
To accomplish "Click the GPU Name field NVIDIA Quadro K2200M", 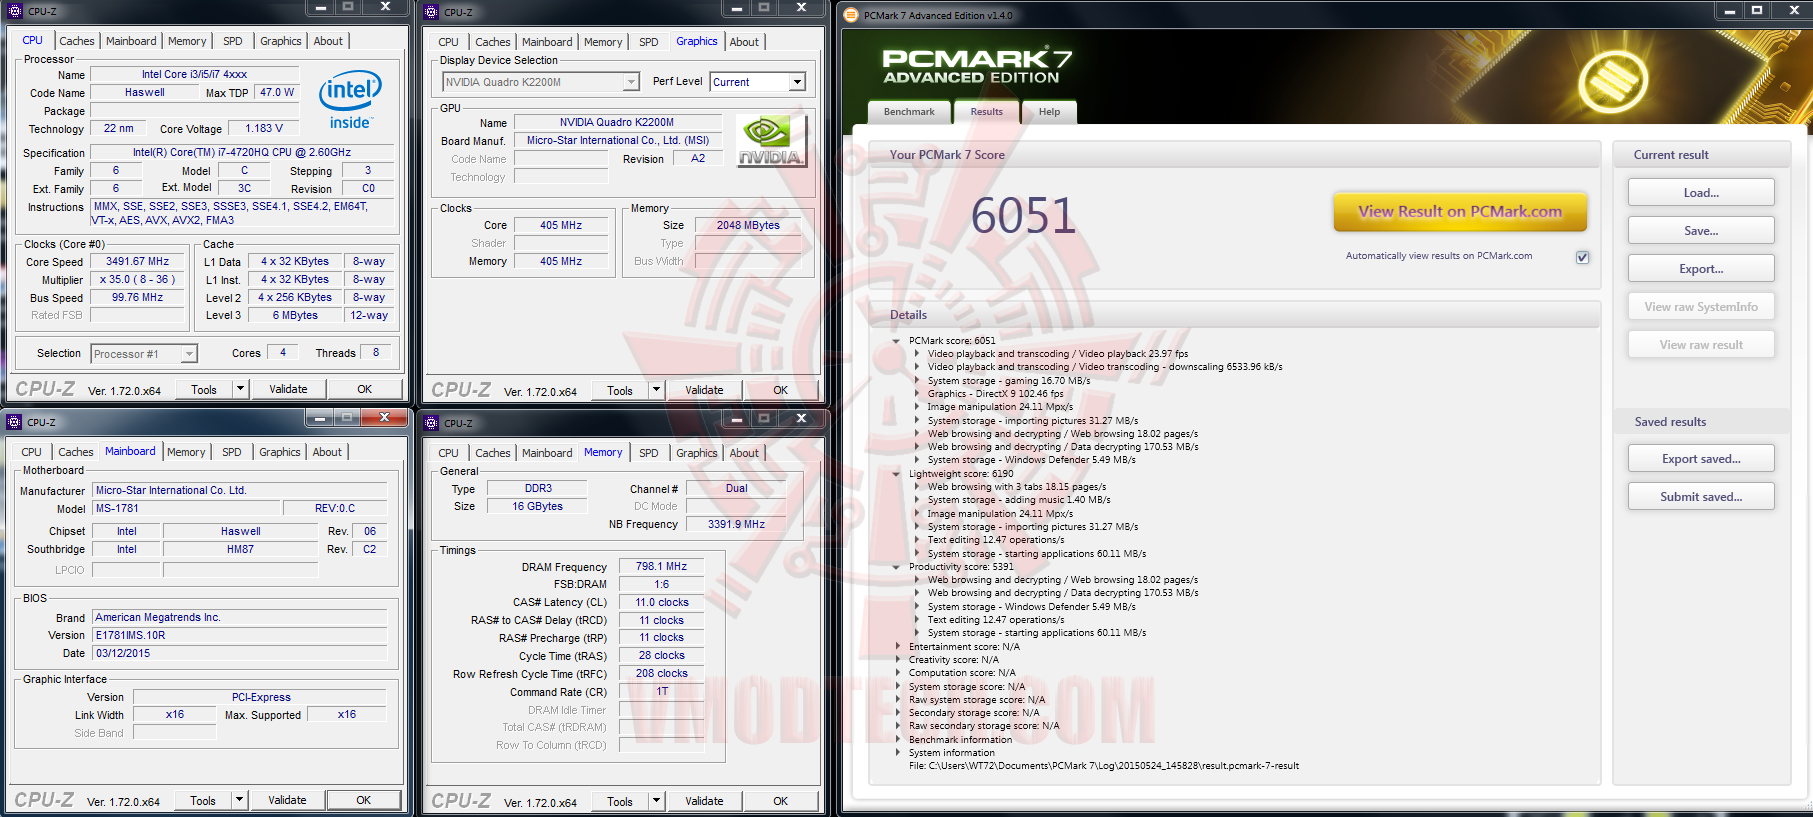I will pos(617,123).
